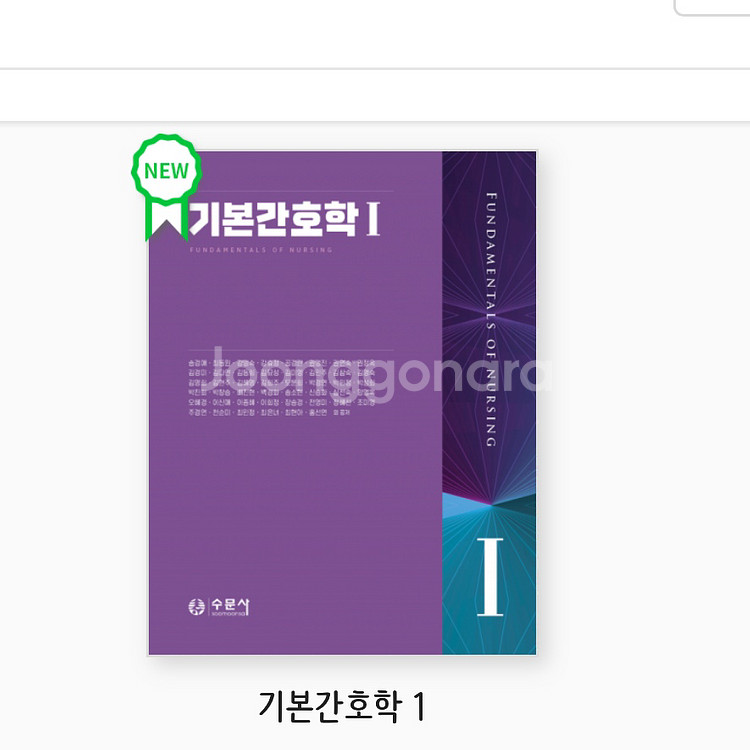The height and width of the screenshot is (750, 750).
Task: Click the 수문사 circular publisher emblem
Action: [x=196, y=607]
